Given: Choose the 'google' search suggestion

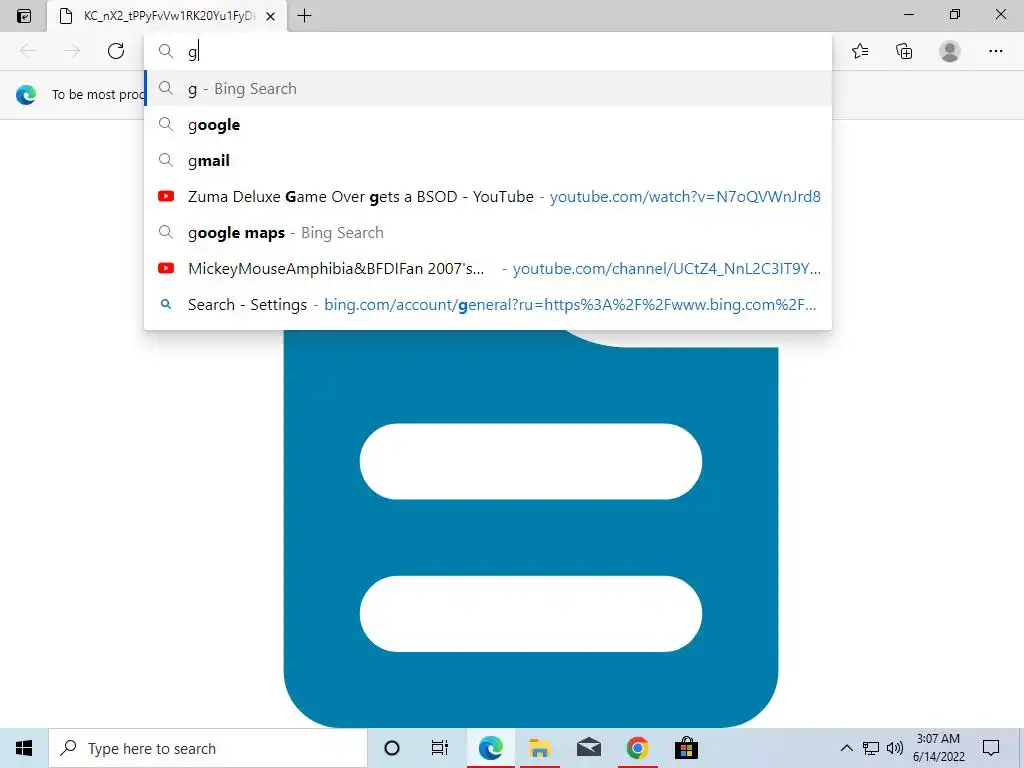Looking at the screenshot, I should pos(488,124).
